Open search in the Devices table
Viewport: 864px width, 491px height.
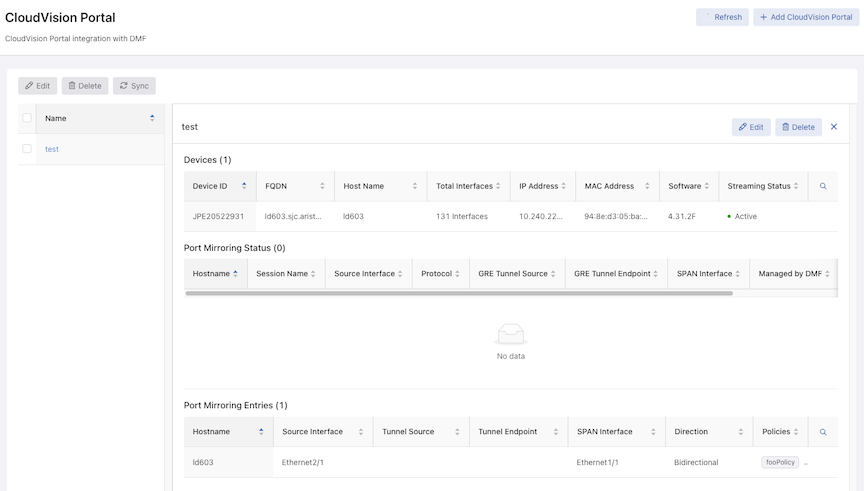pos(823,186)
